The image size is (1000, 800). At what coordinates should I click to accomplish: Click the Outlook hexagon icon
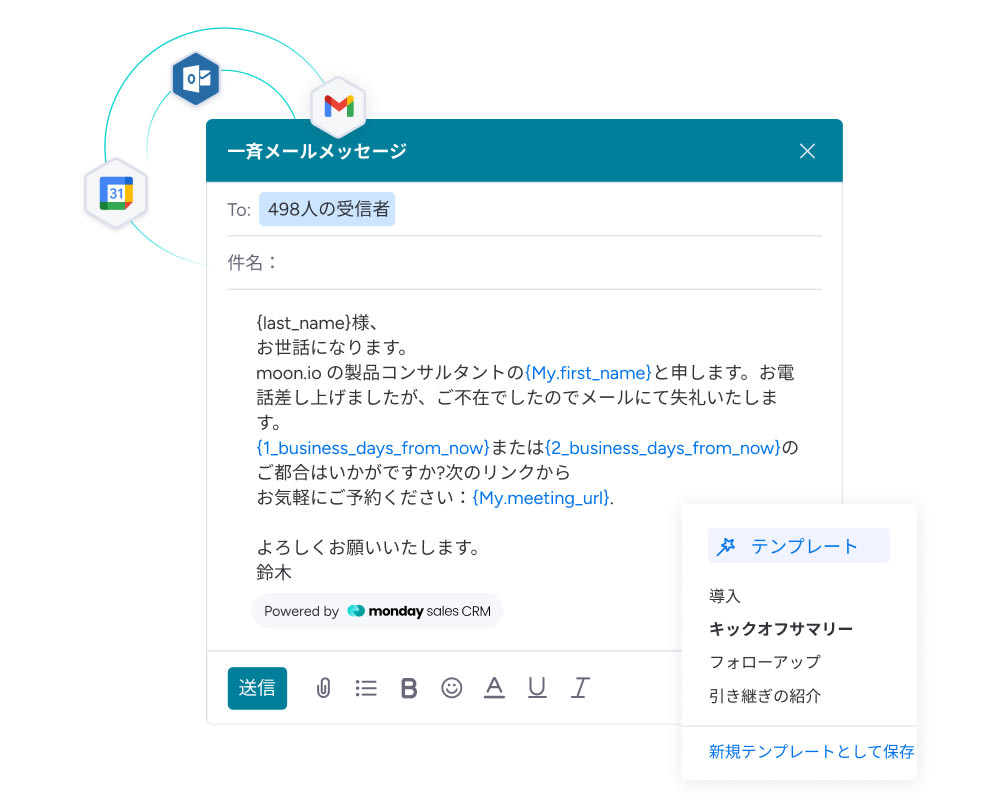[196, 78]
